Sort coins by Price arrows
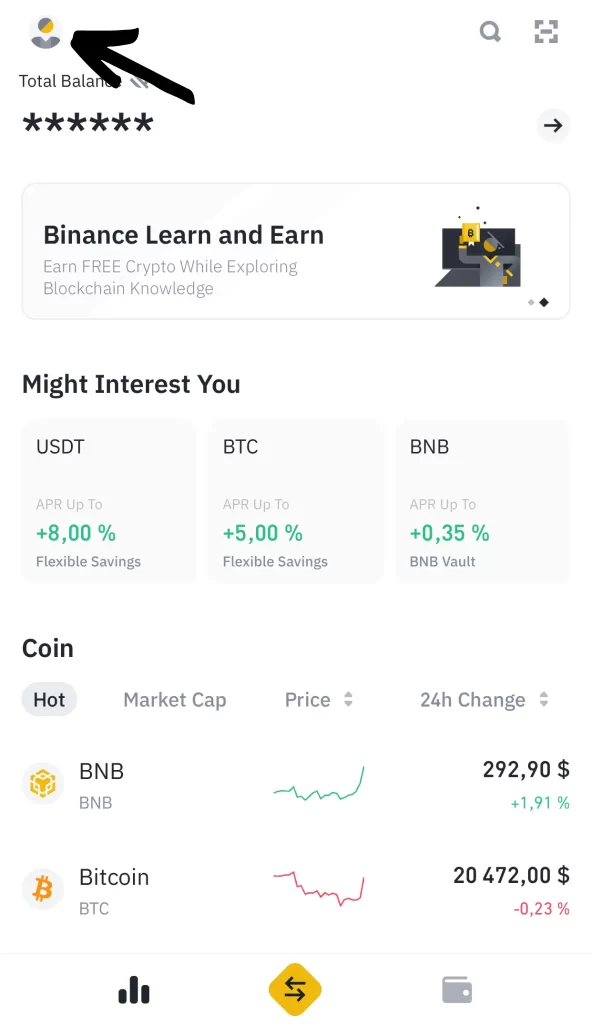 pos(348,699)
